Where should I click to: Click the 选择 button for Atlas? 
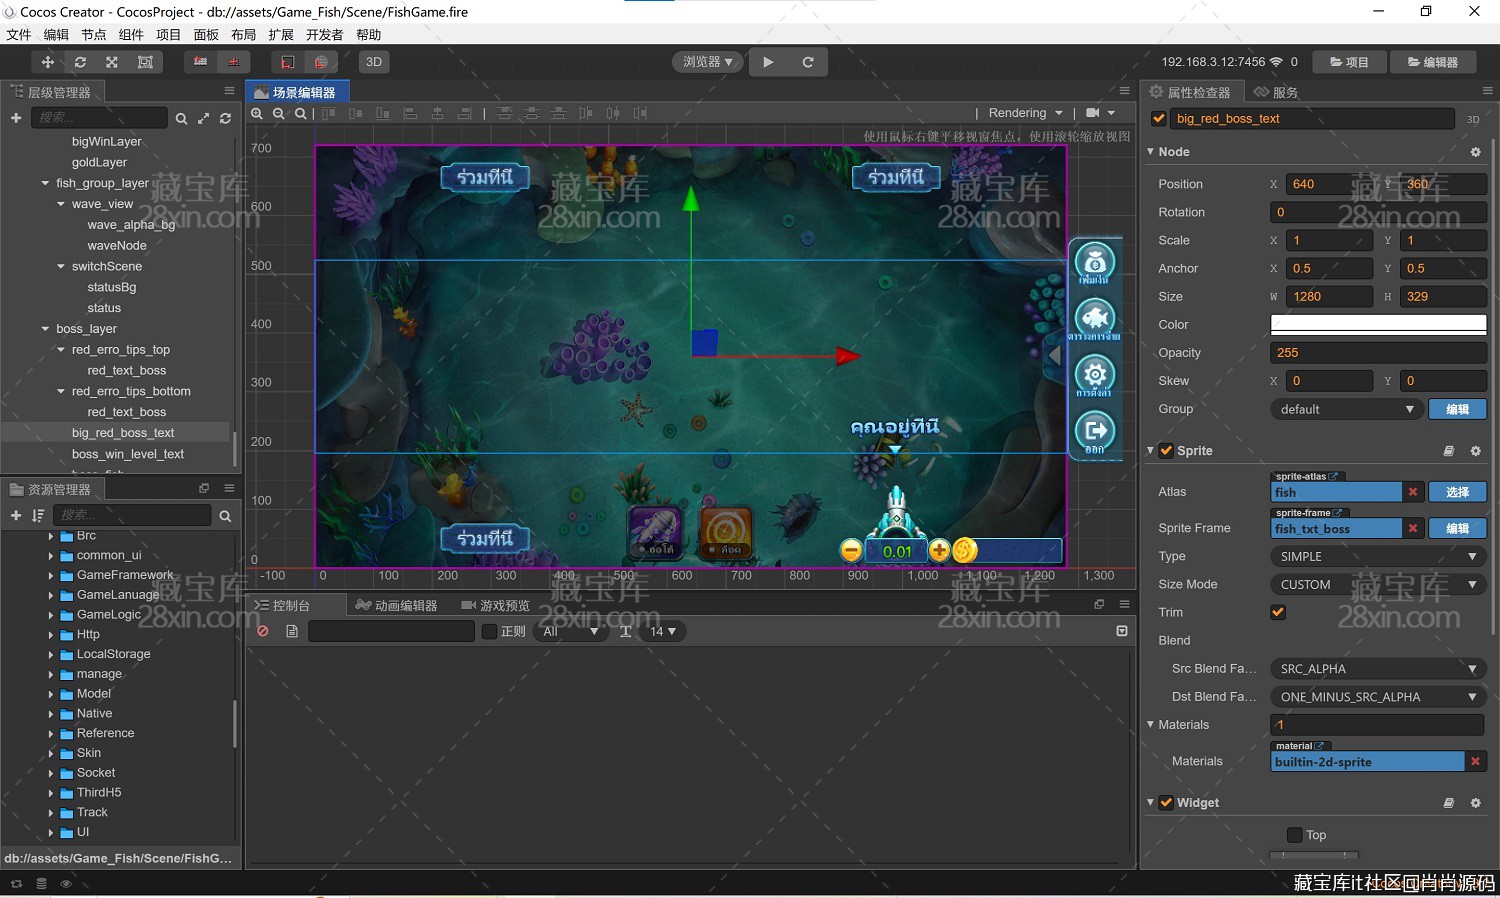click(1458, 492)
